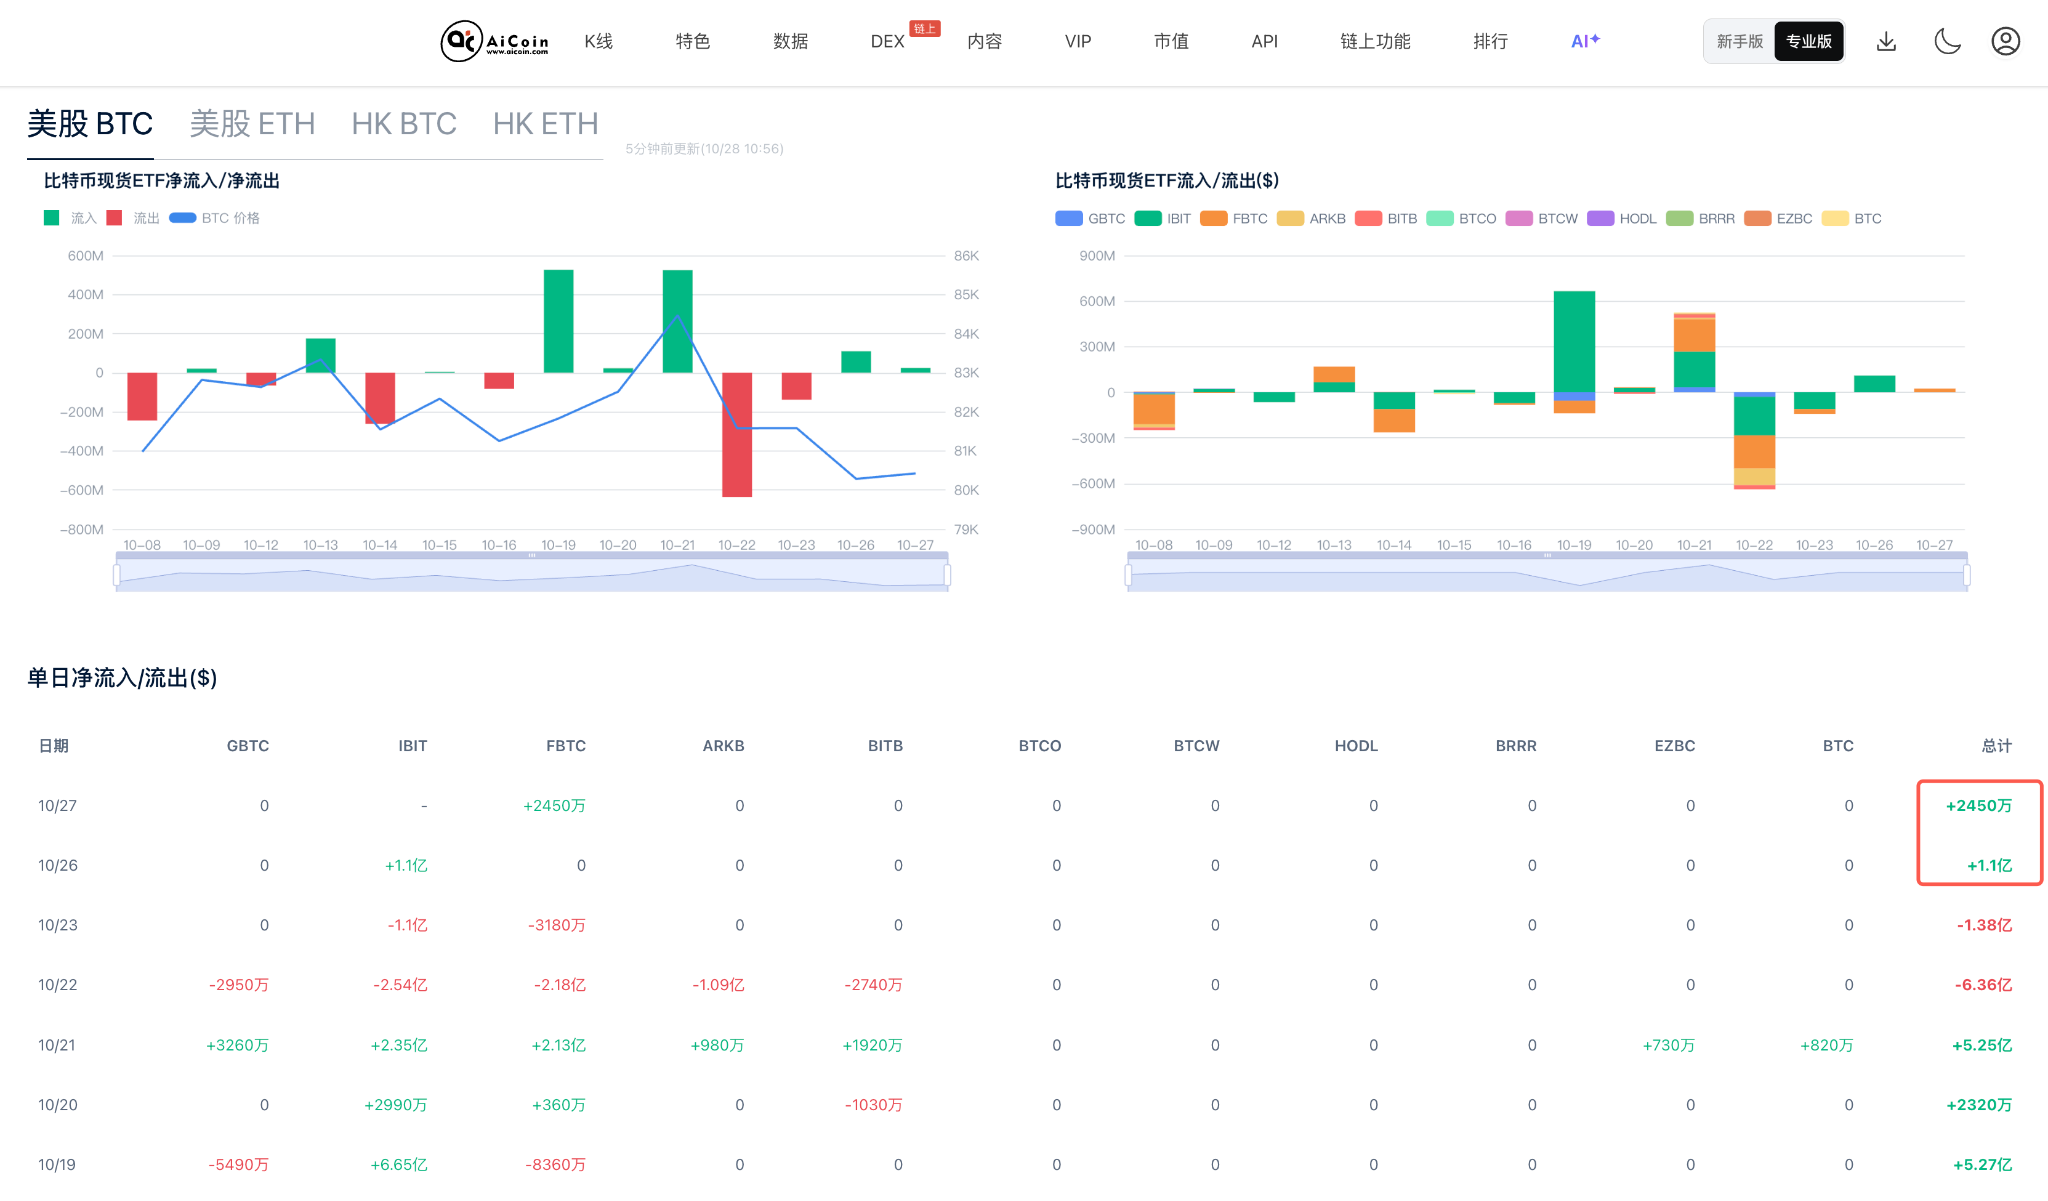This screenshot has height=1201, width=2048.
Task: Toggle BRRR legend series
Action: (x=1700, y=219)
